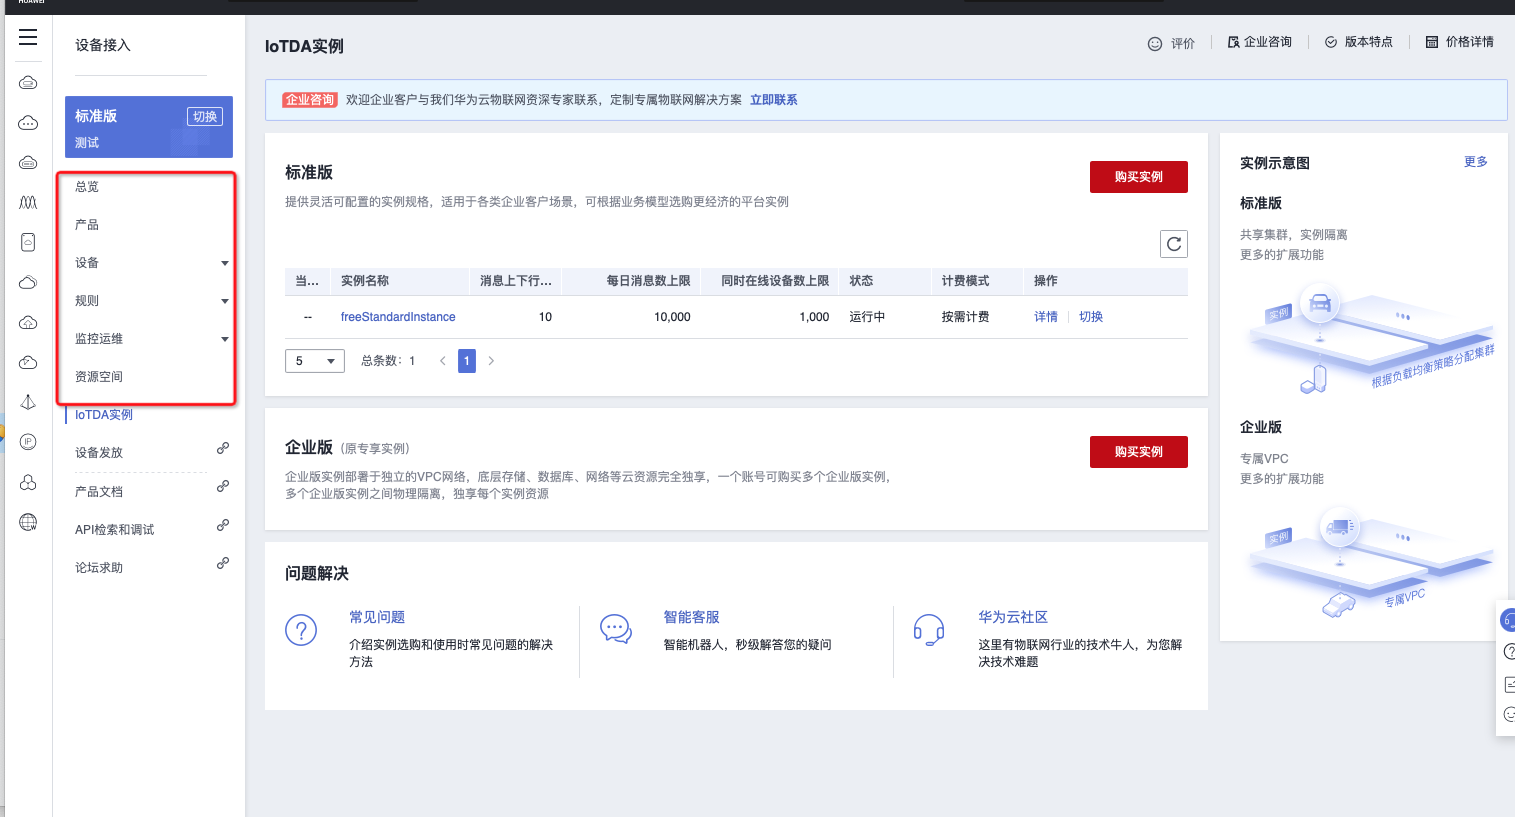Viewport: 1515px width, 817px height.
Task: Click the headset icon for 华为云社区
Action: click(929, 629)
